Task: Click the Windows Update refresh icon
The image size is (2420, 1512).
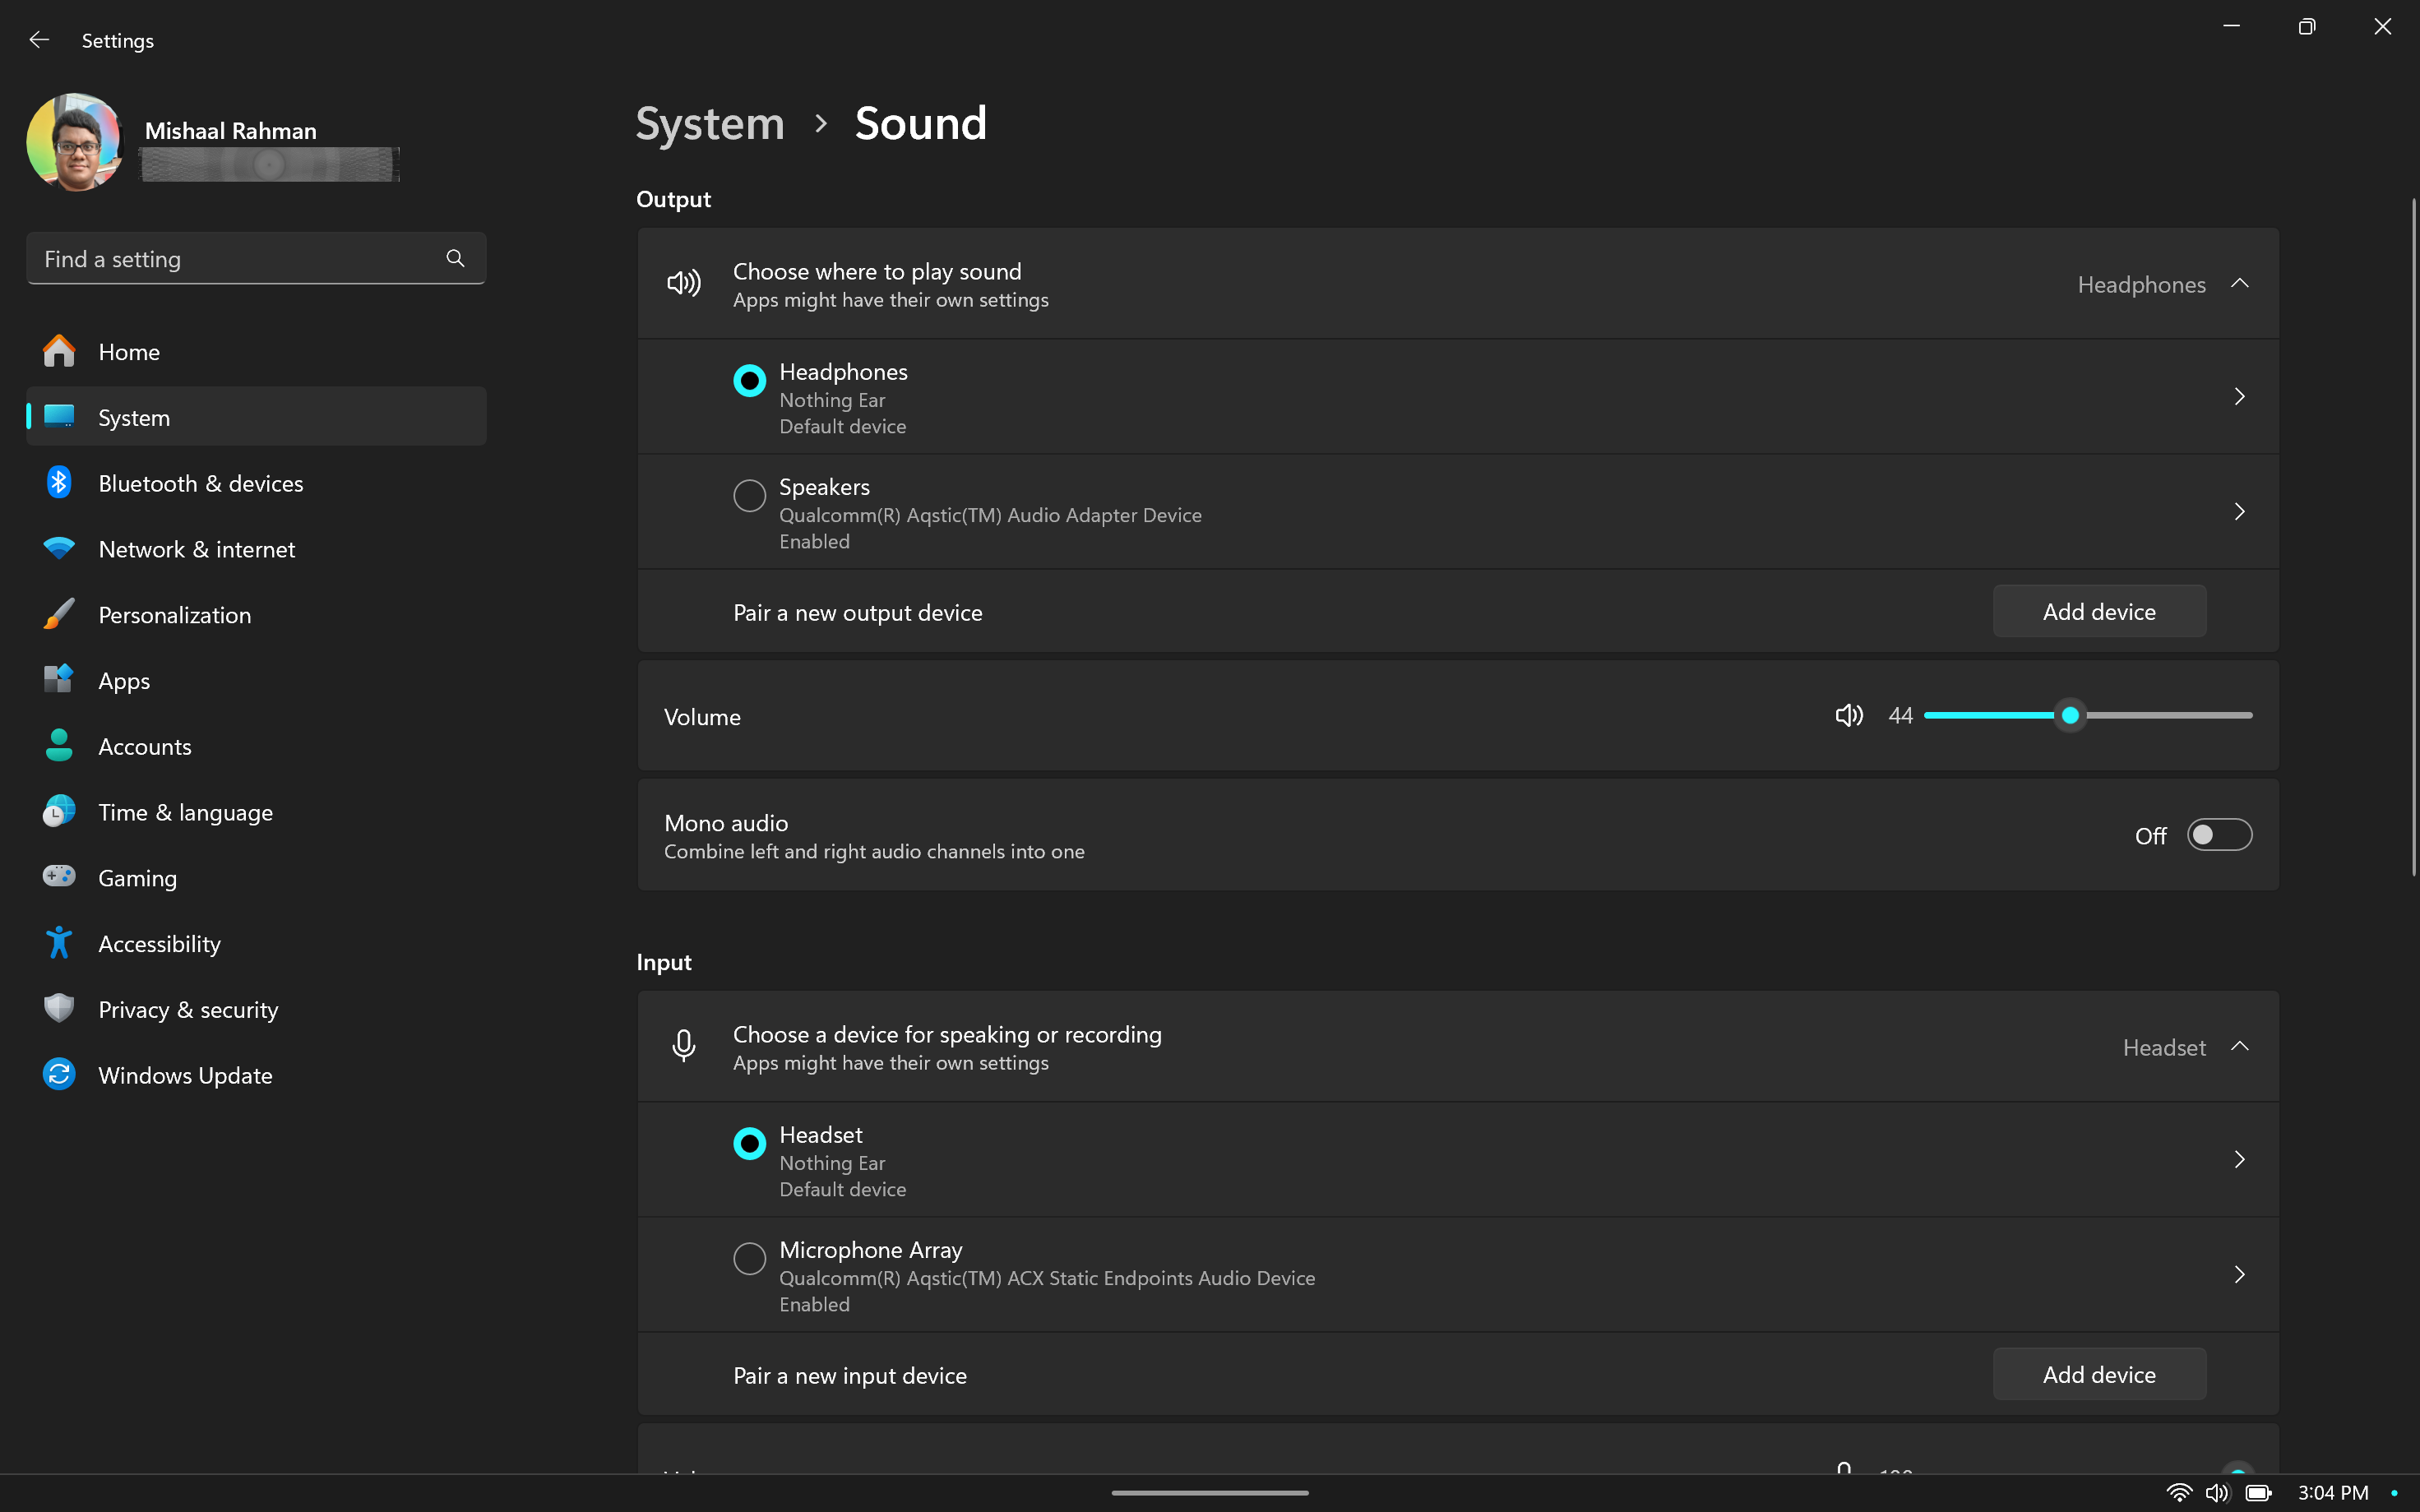Action: click(58, 1075)
